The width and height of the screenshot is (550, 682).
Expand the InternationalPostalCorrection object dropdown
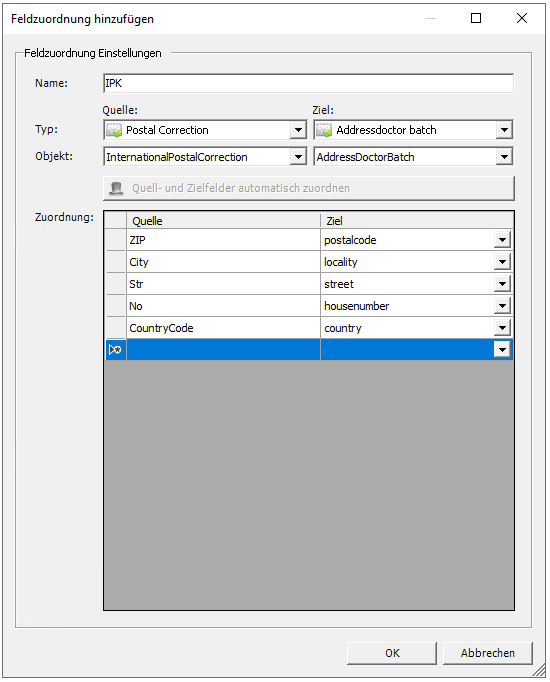pos(298,157)
